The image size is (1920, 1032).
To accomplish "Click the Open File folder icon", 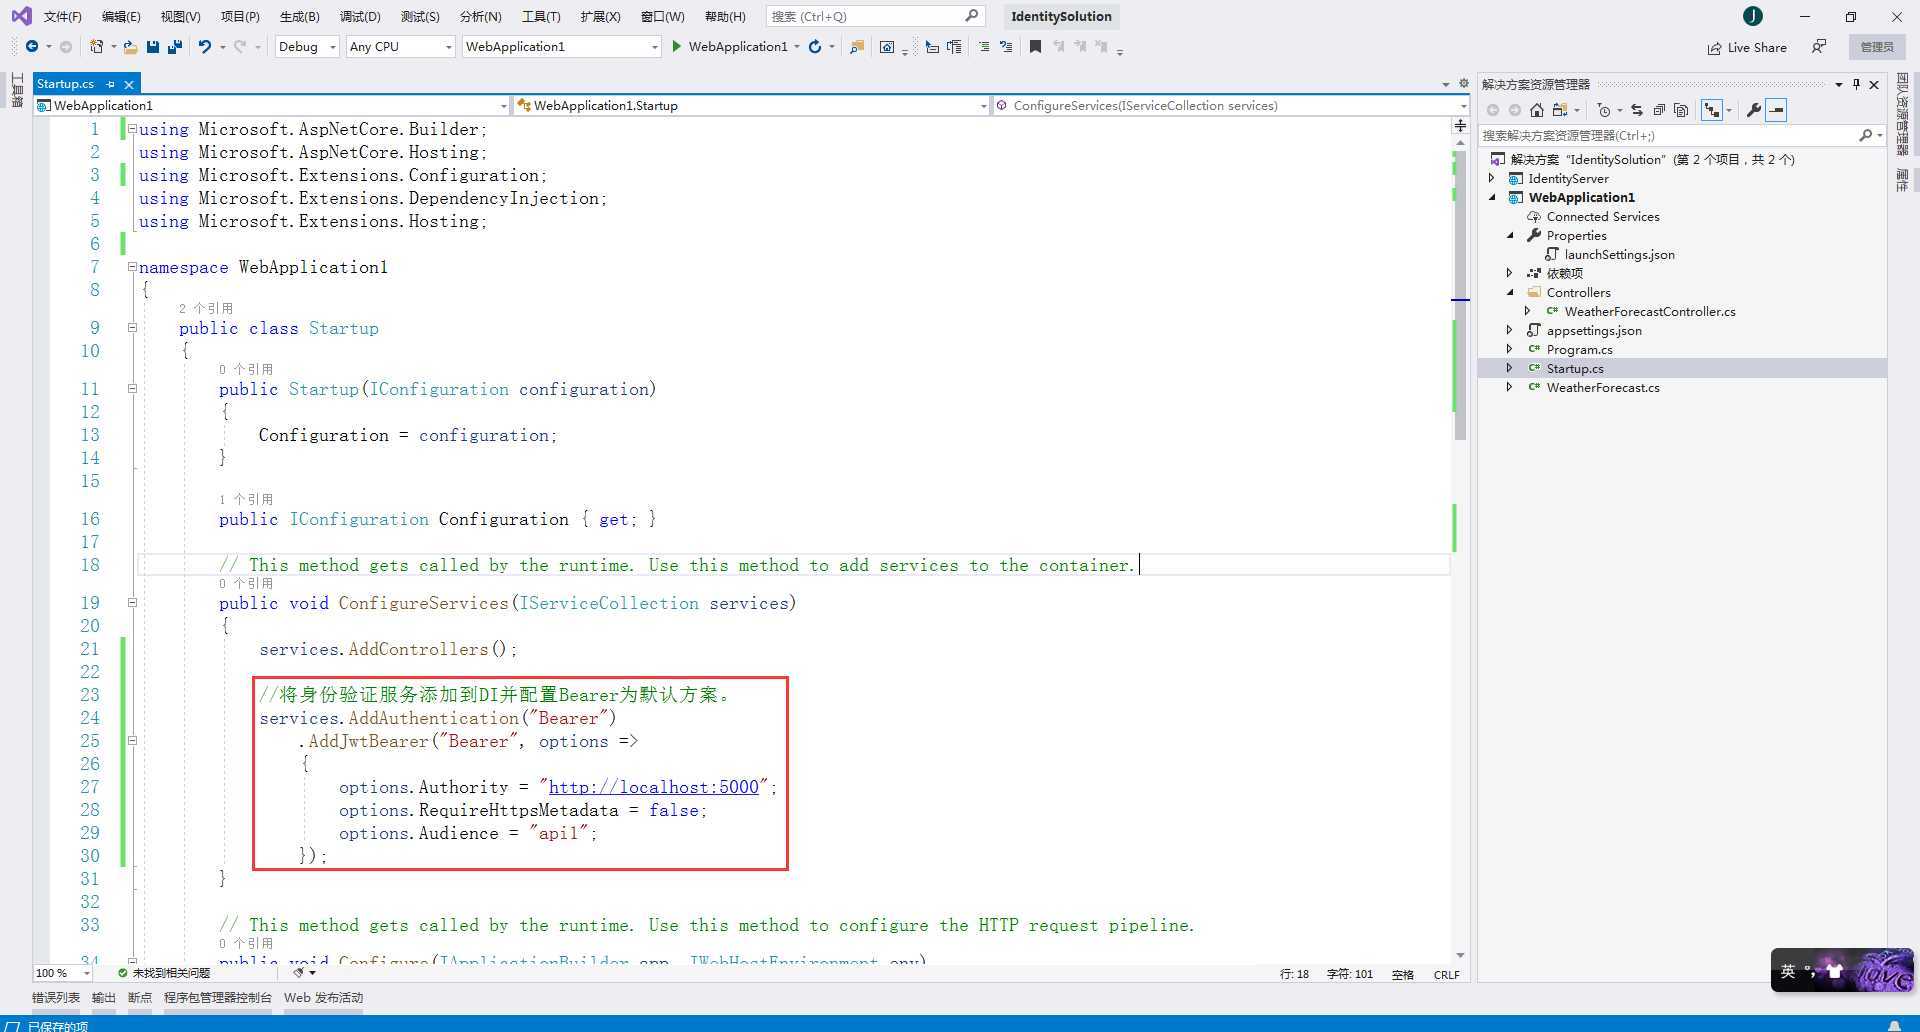I will point(130,47).
